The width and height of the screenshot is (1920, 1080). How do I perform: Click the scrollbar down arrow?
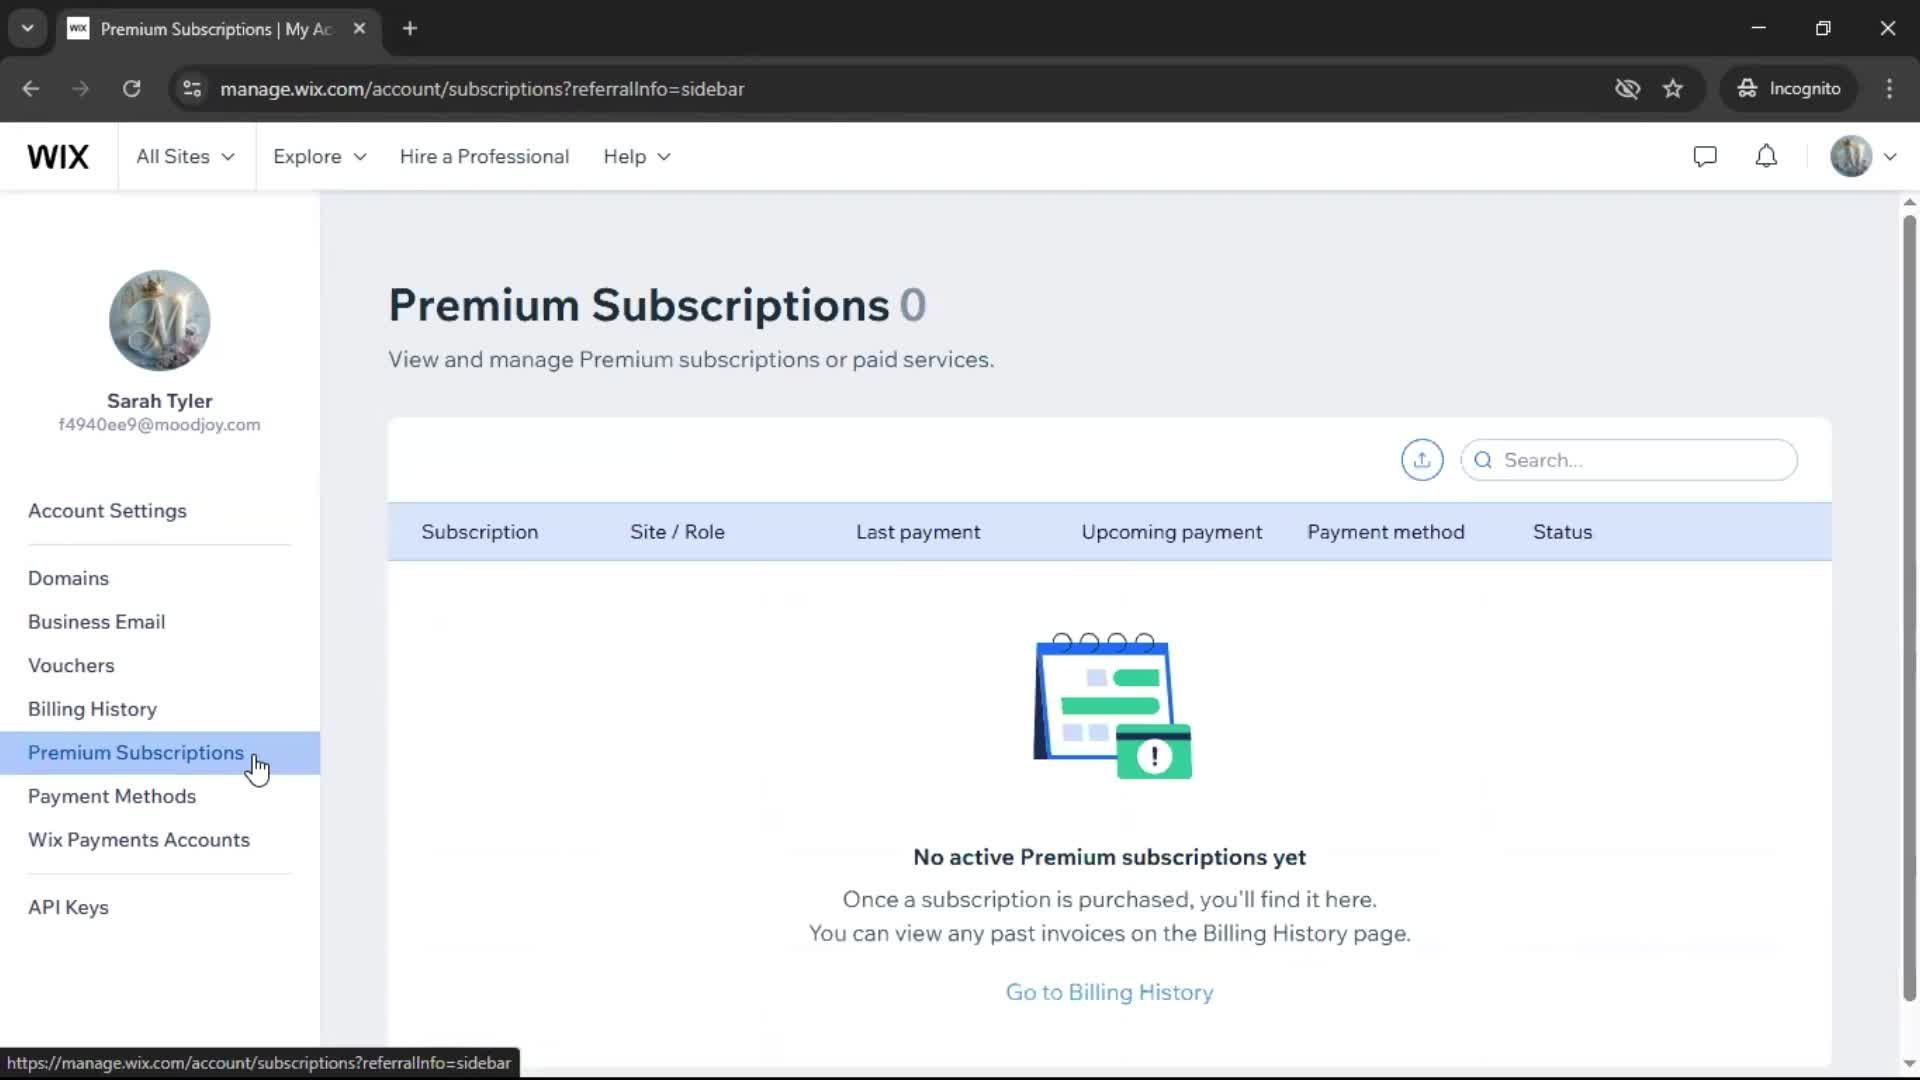tap(1909, 1064)
